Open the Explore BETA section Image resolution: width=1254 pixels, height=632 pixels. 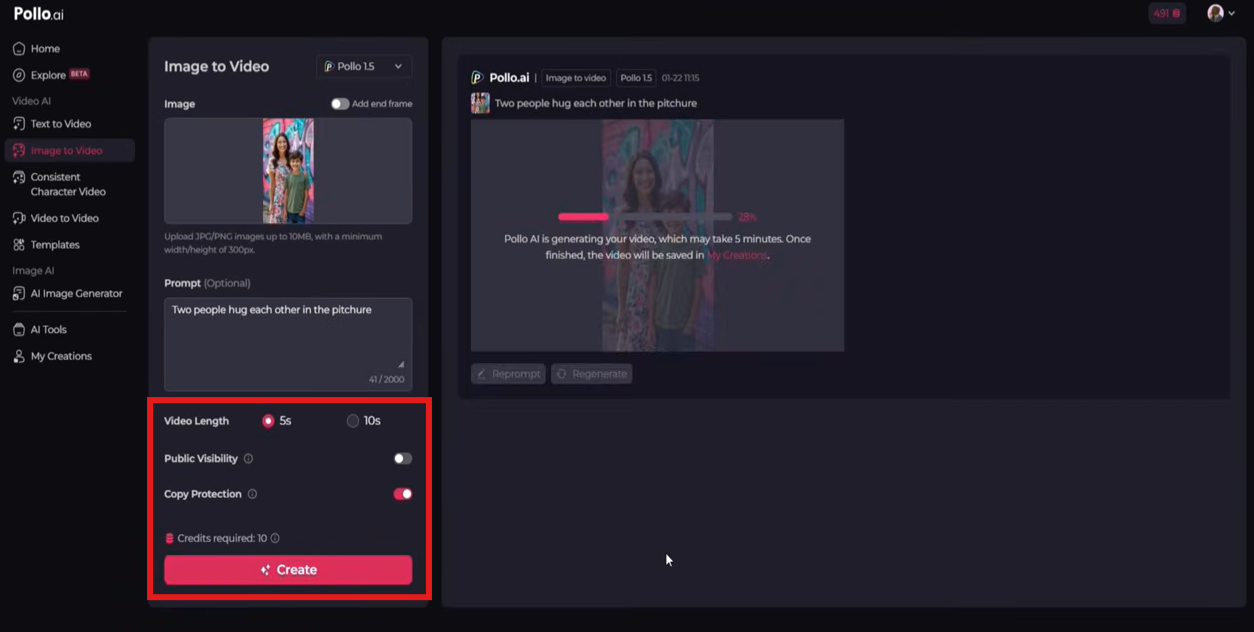point(48,74)
